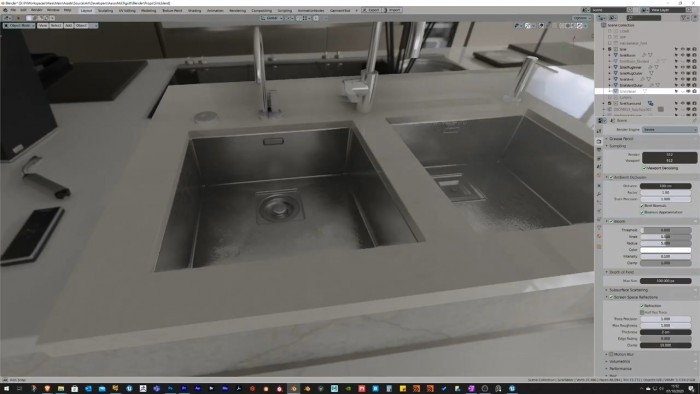Open the Output properties tab icon
Image resolution: width=700 pixels, height=394 pixels.
pyautogui.click(x=599, y=150)
